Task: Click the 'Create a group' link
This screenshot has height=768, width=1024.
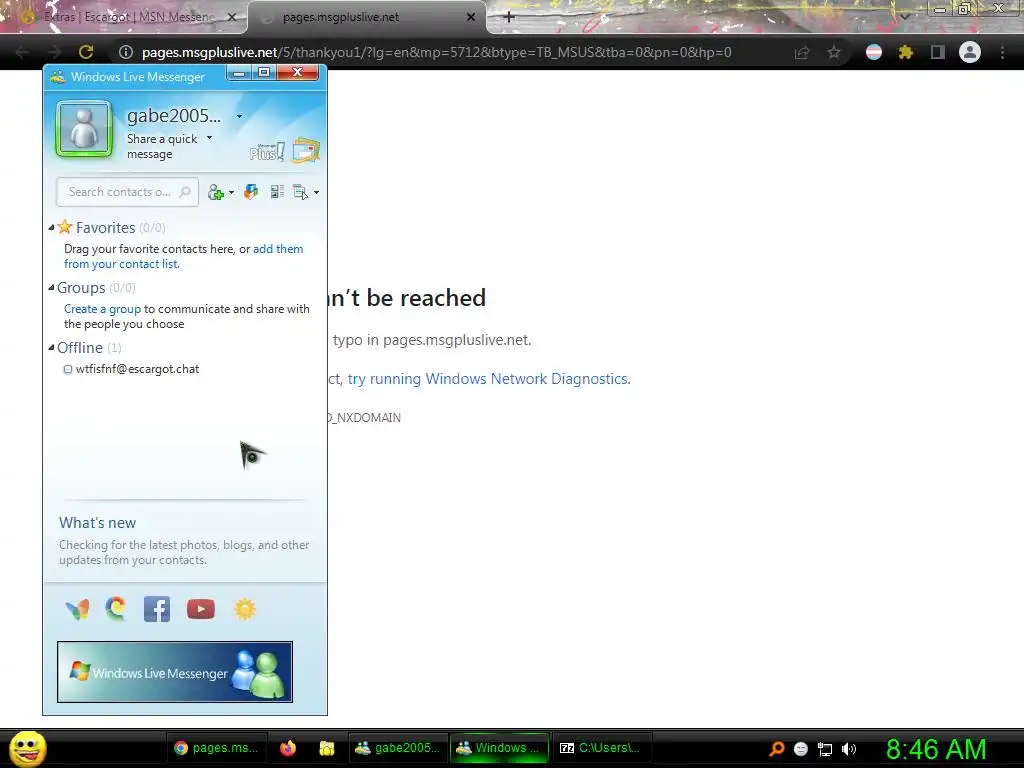Action: pos(103,309)
